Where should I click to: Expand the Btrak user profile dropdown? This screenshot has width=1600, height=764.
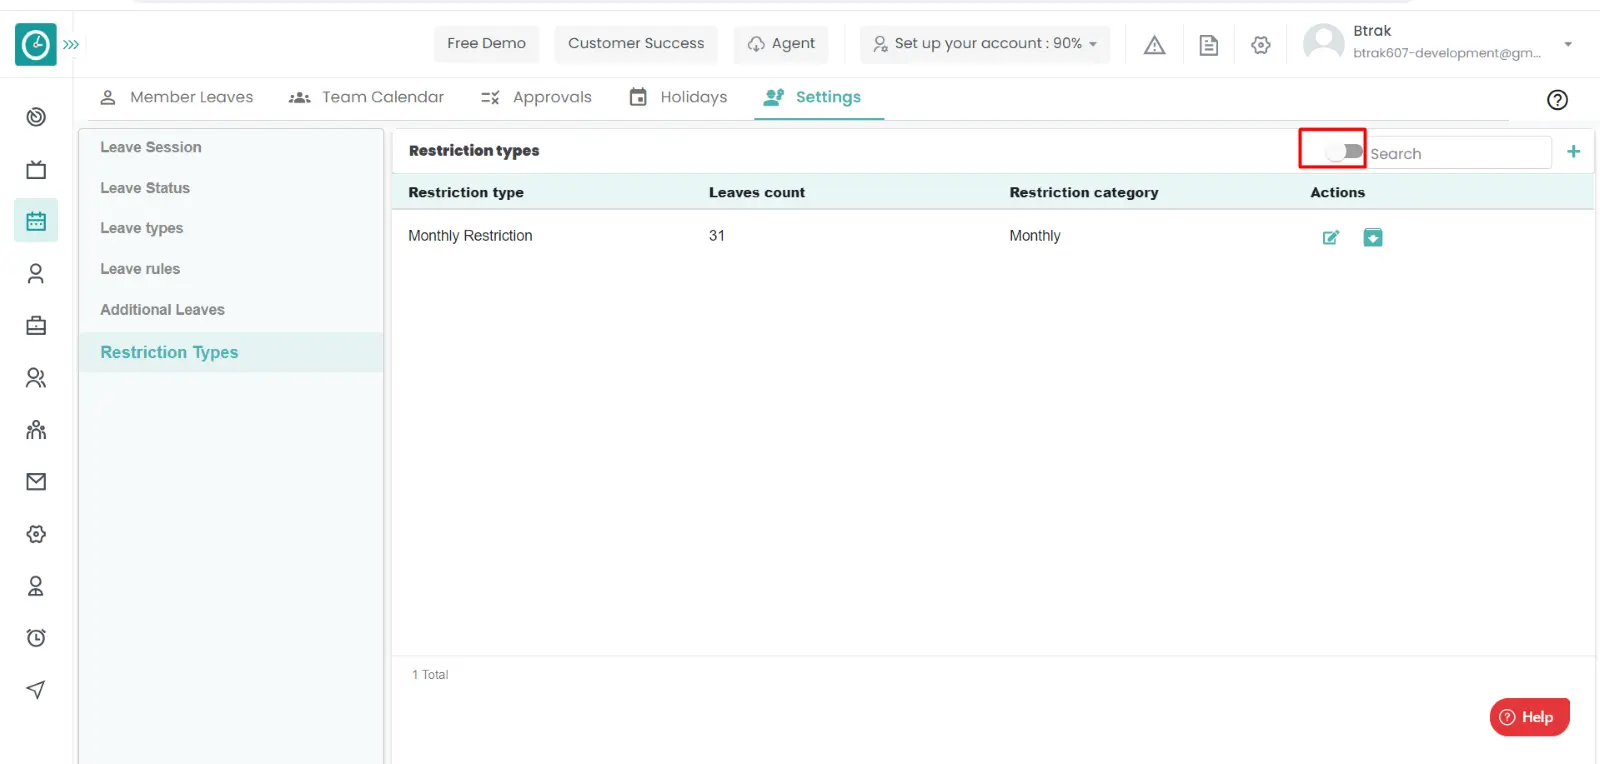pyautogui.click(x=1567, y=44)
